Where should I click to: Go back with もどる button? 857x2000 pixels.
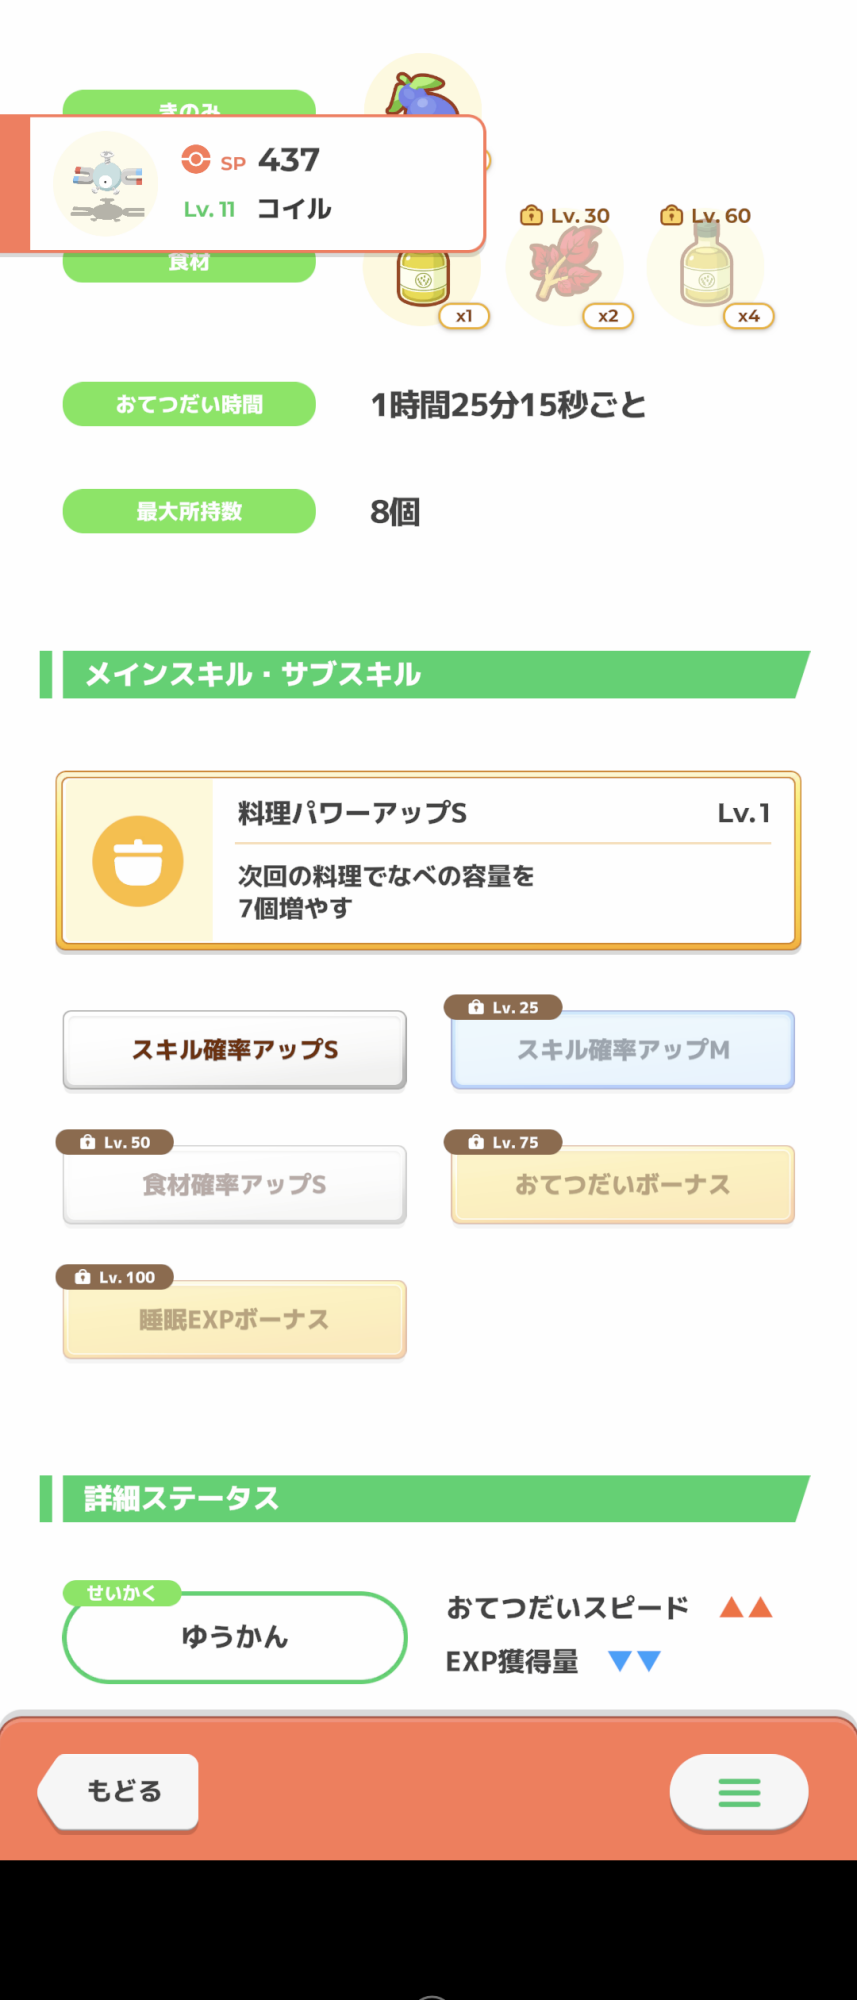[x=119, y=1791]
